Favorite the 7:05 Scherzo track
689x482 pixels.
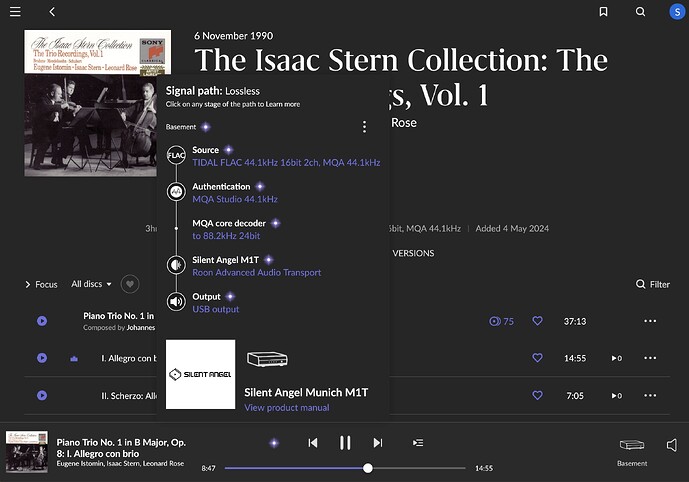pyautogui.click(x=537, y=395)
